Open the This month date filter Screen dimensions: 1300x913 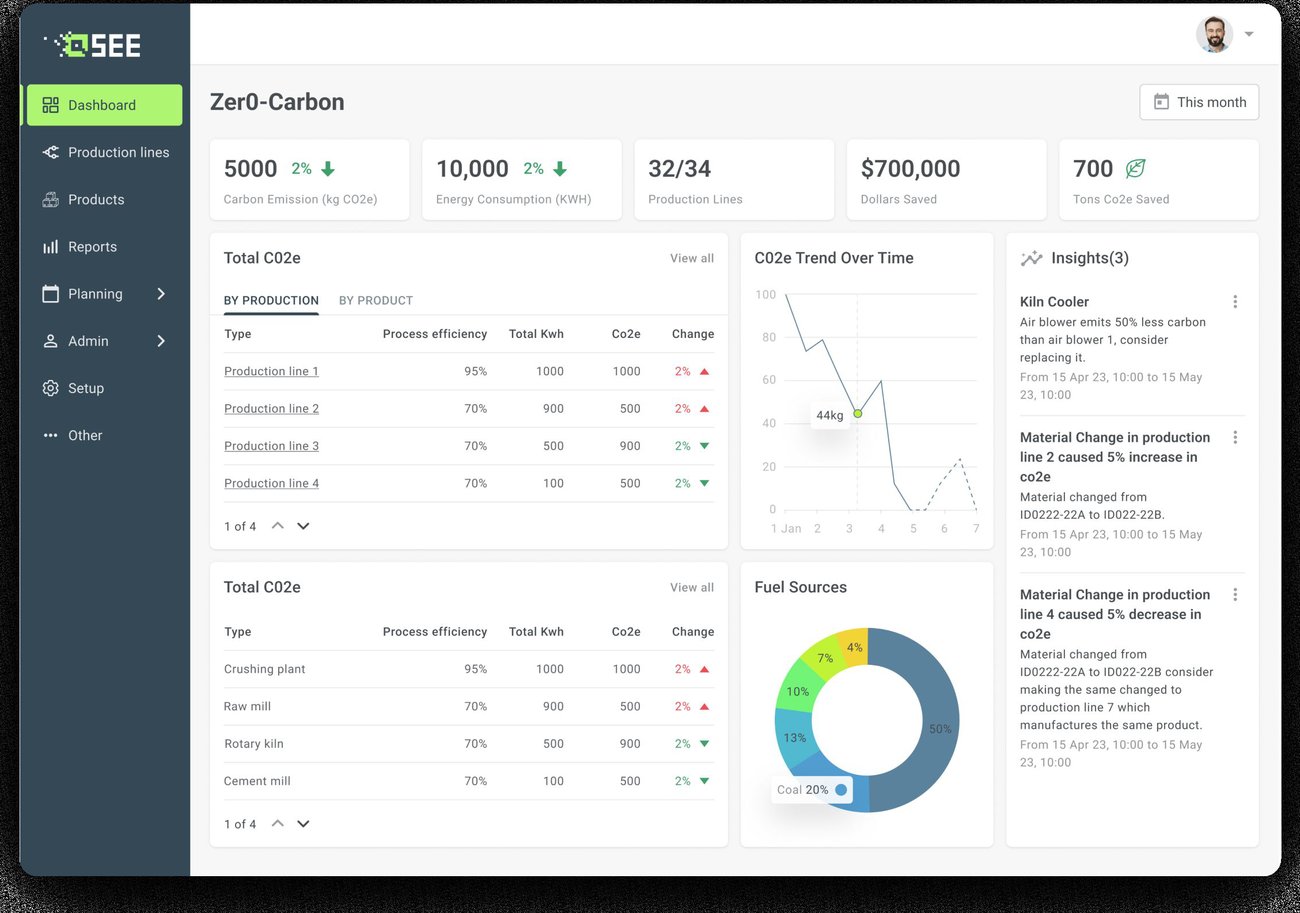[1199, 102]
